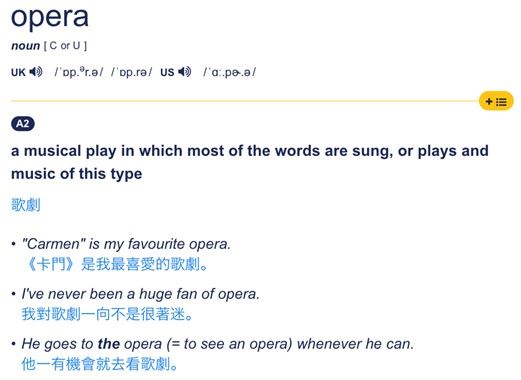Open the C or U grammar label
521x380 pixels.
[x=65, y=45]
